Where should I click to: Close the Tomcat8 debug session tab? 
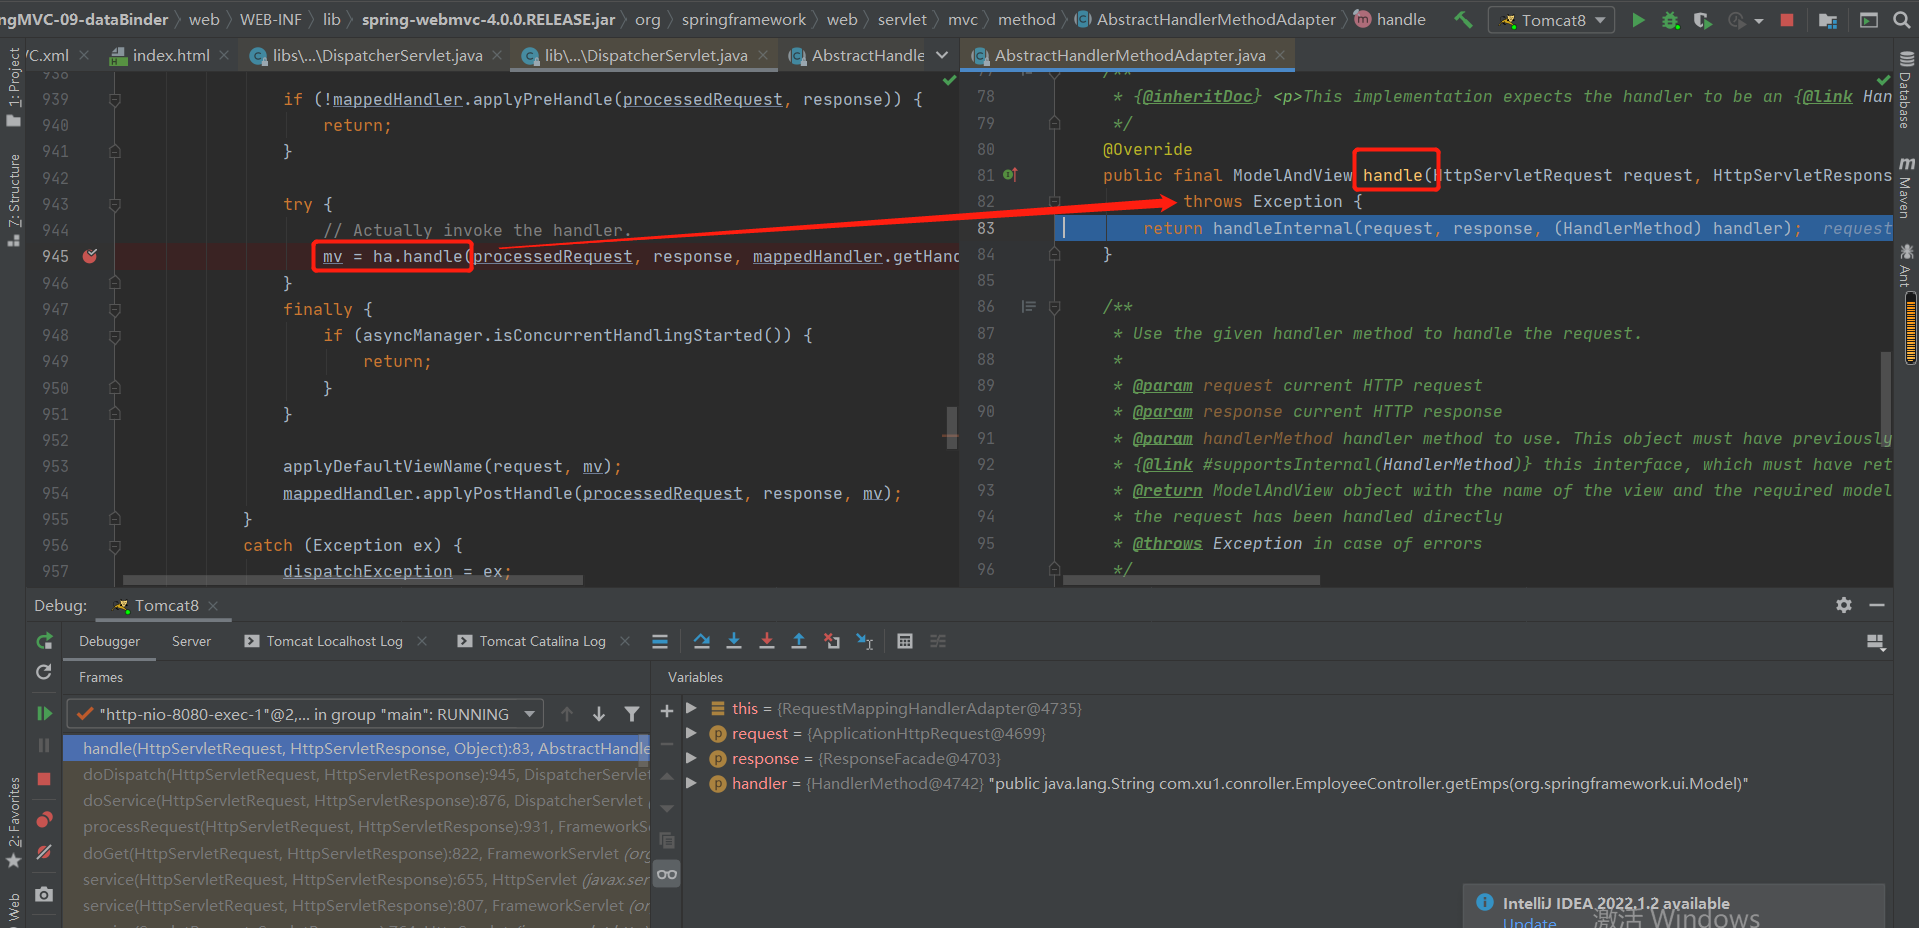point(213,606)
